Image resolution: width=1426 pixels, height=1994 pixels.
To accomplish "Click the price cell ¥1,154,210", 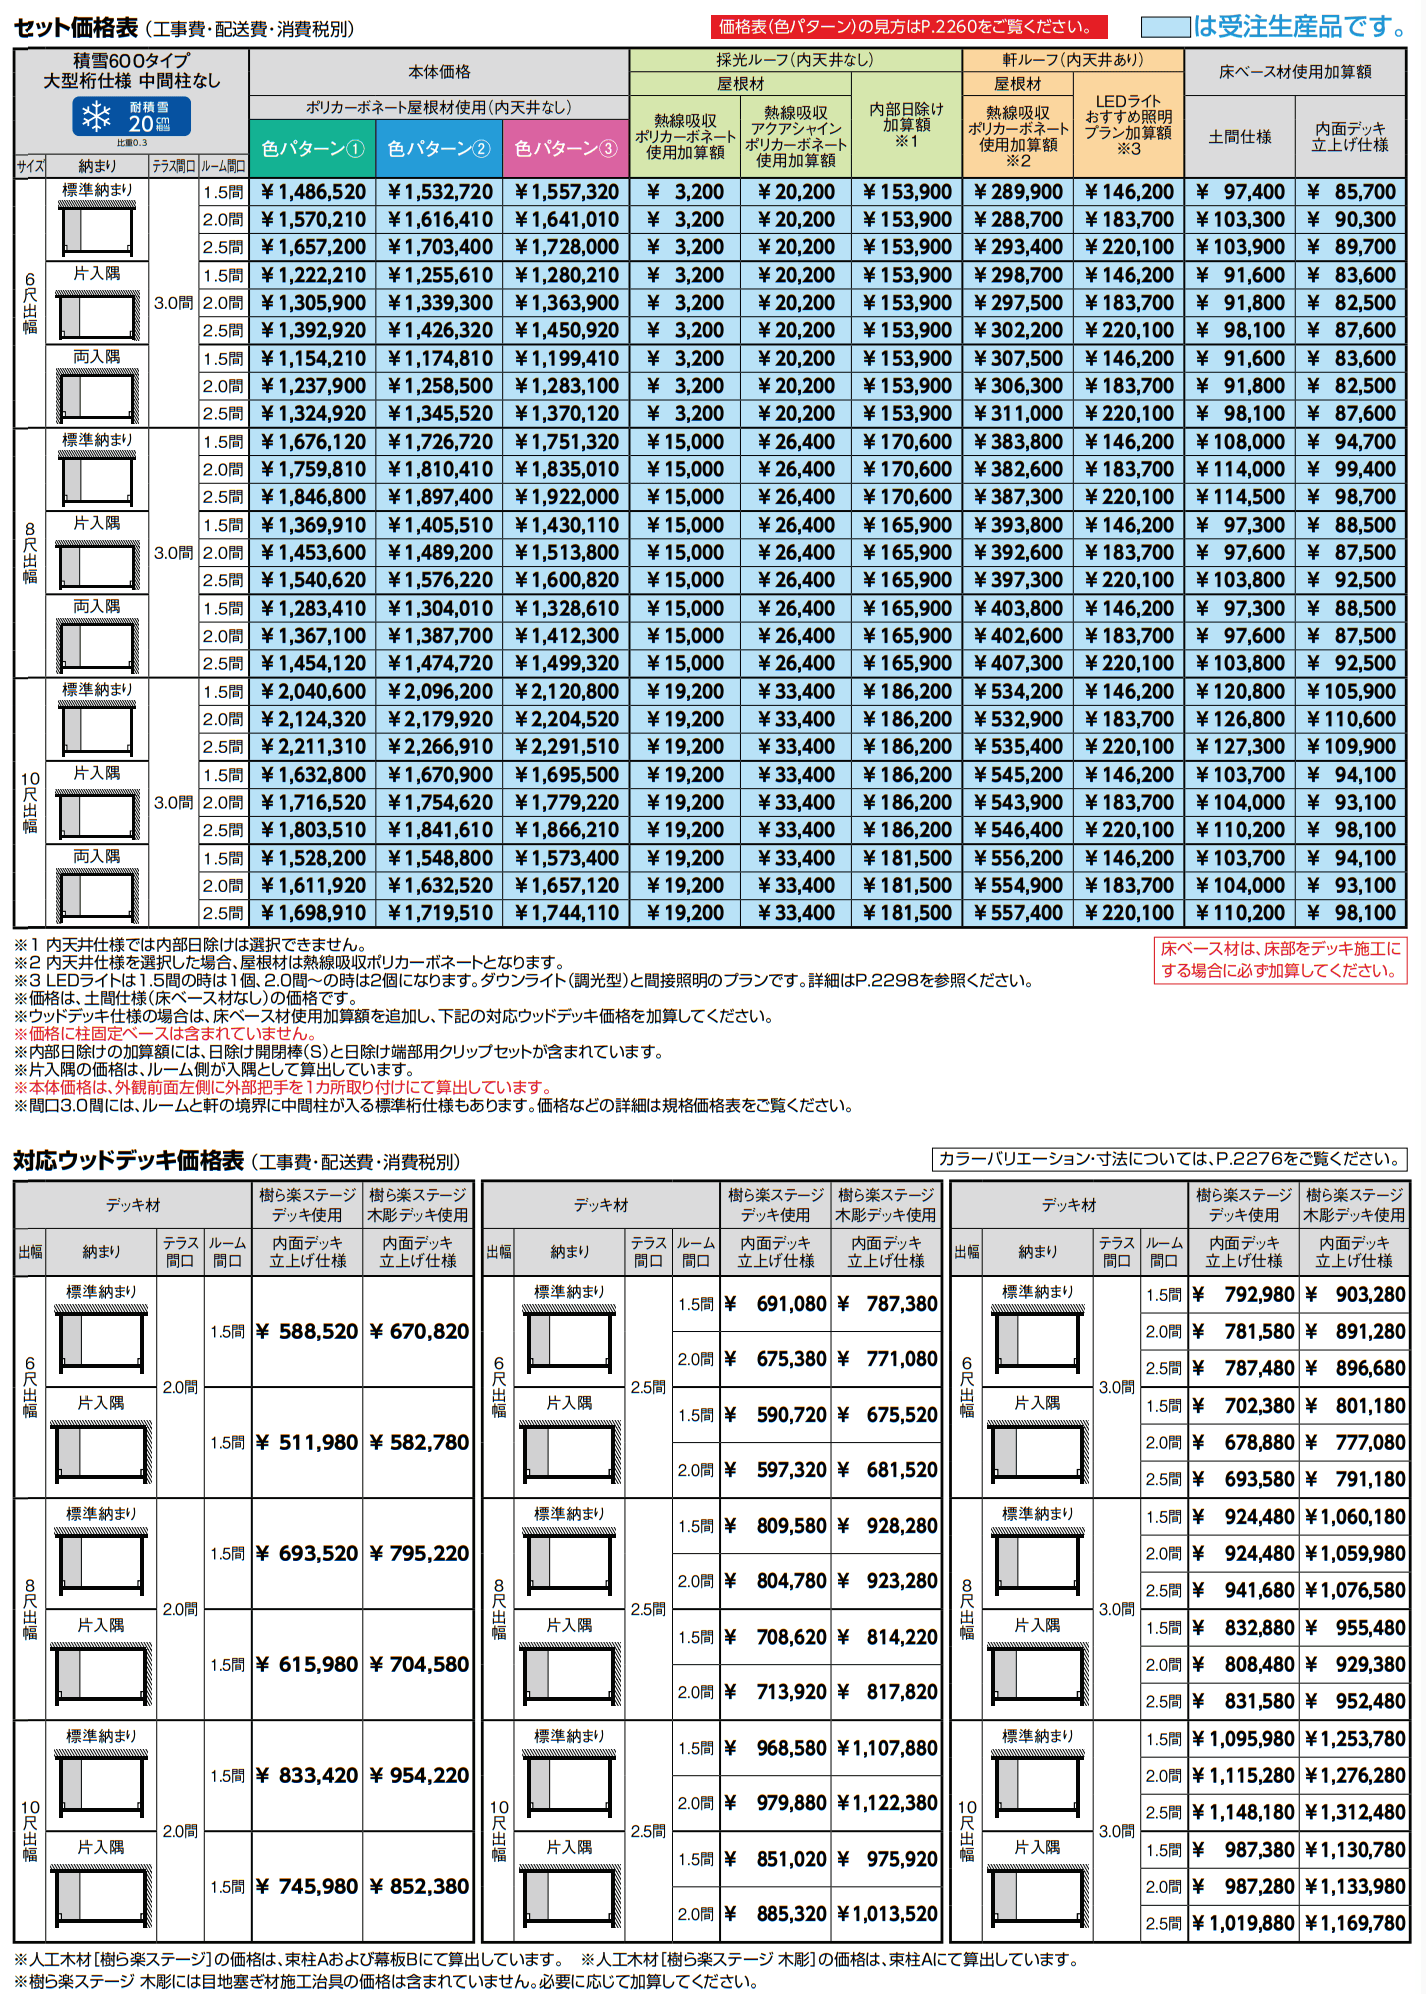I will point(313,358).
